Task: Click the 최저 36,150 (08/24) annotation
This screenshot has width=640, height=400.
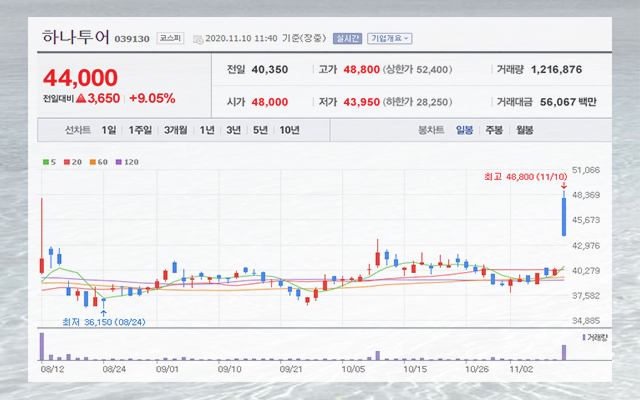Action: pos(104,322)
